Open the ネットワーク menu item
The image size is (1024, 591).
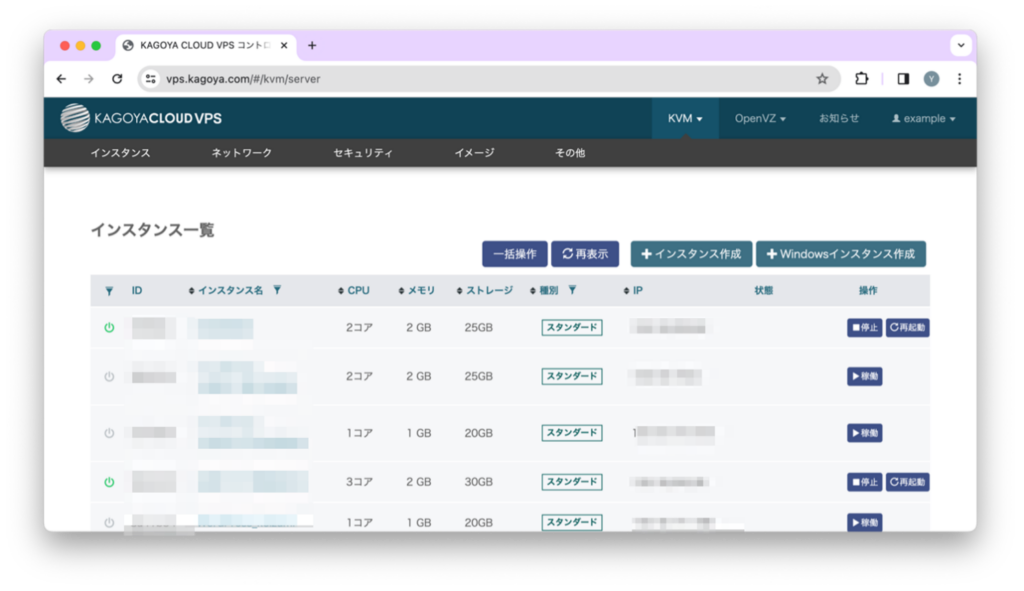click(x=241, y=153)
